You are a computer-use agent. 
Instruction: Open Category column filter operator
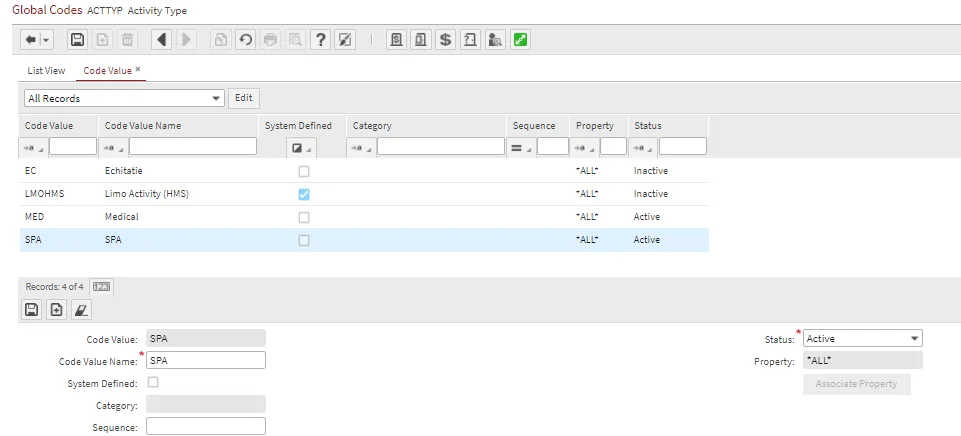click(361, 148)
